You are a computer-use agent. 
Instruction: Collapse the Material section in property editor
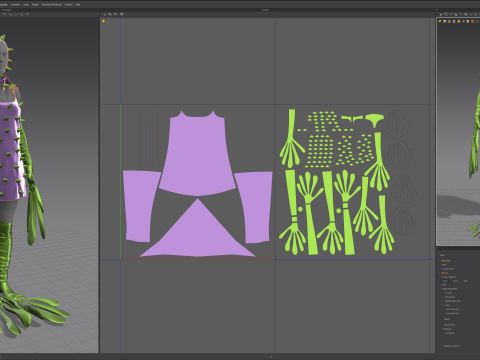pos(439,273)
